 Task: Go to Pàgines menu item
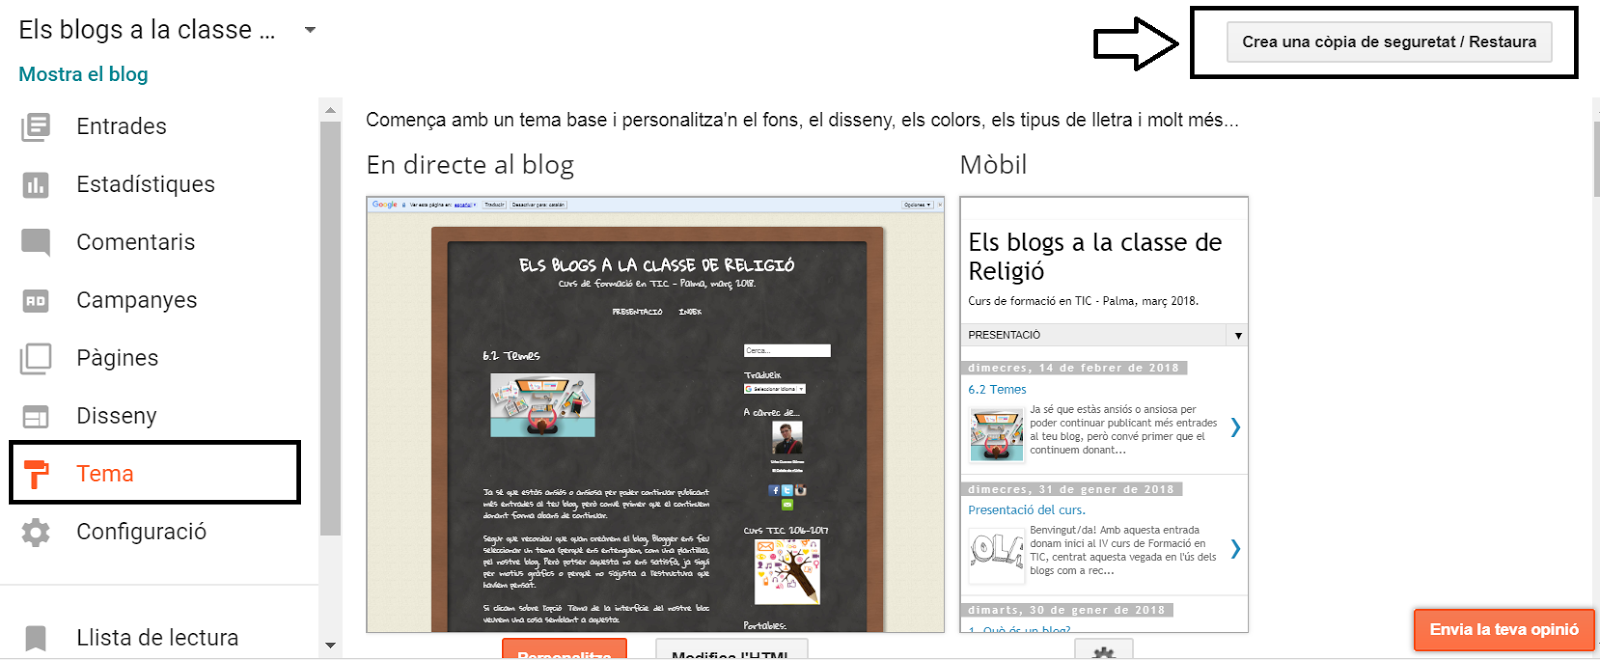118,359
